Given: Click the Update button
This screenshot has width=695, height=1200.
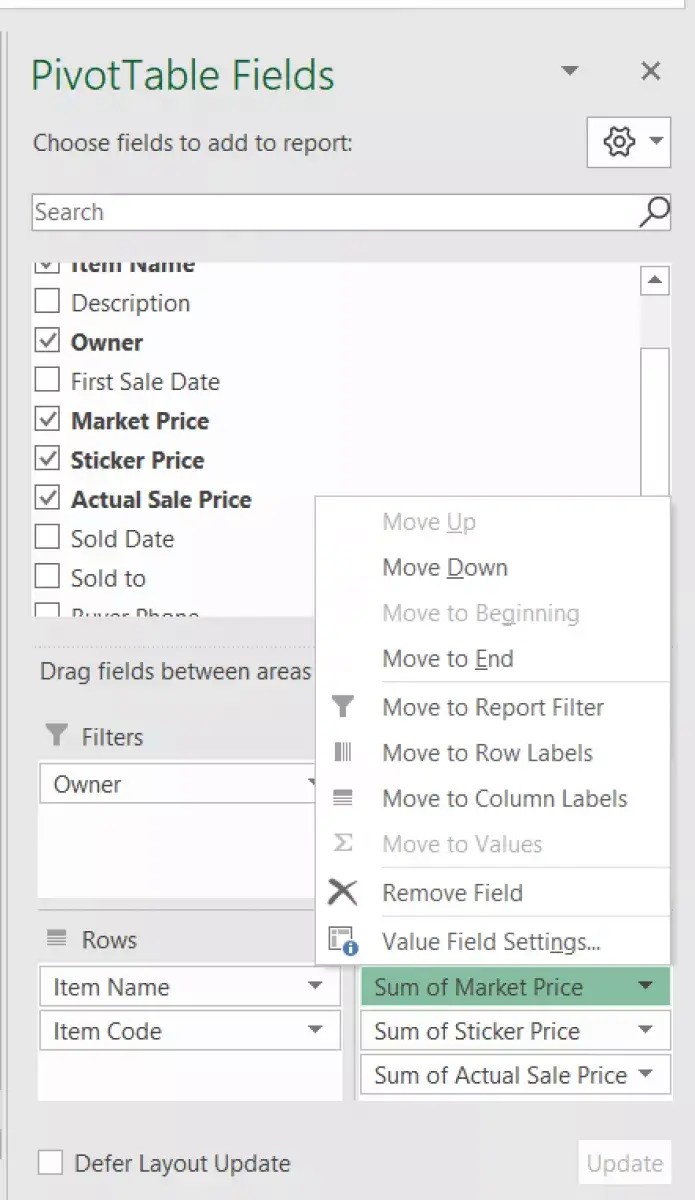Looking at the screenshot, I should [x=624, y=1163].
